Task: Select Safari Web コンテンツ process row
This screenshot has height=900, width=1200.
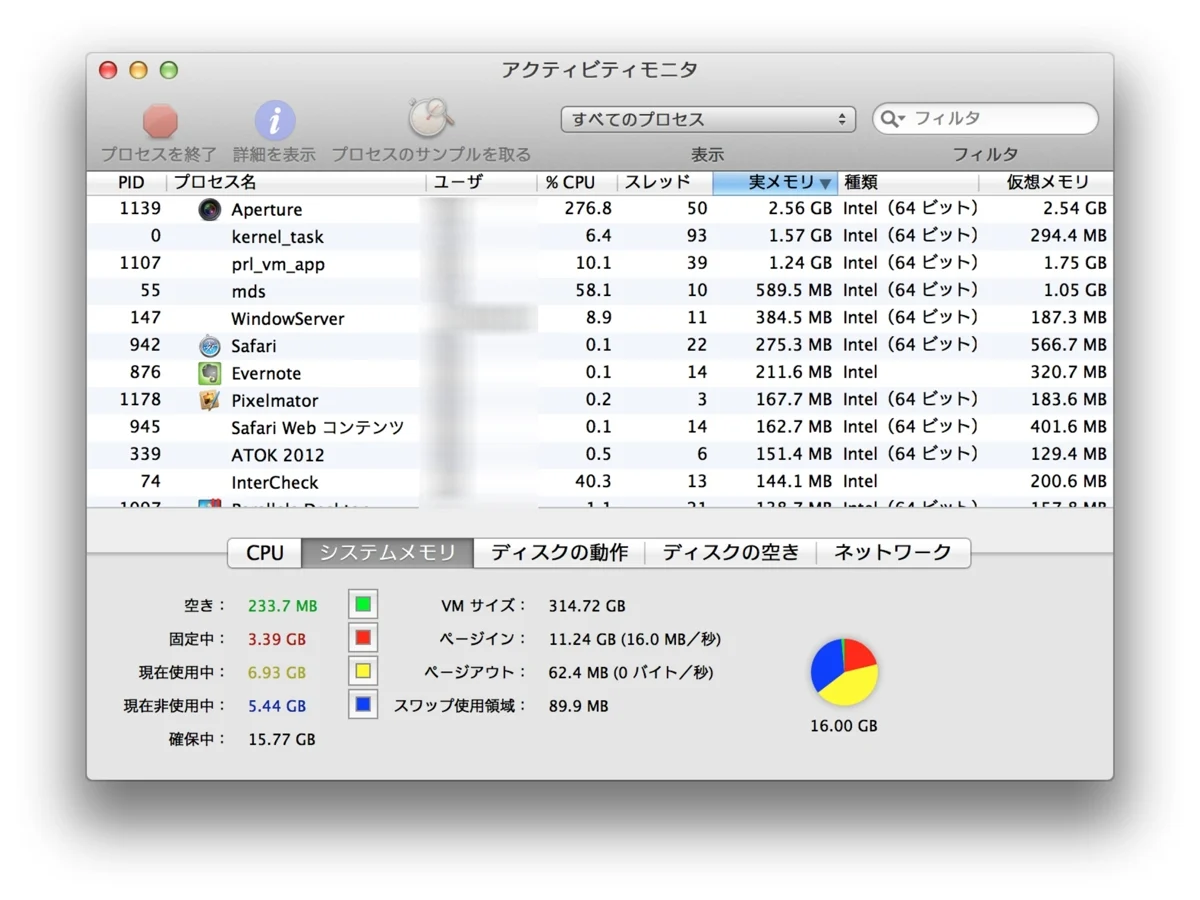Action: coord(600,427)
